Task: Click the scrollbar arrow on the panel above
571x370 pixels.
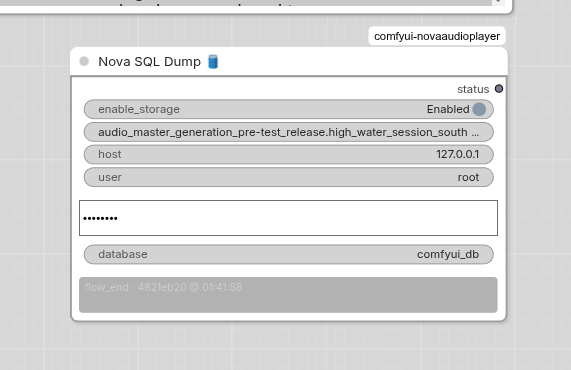Action: (x=498, y=2)
